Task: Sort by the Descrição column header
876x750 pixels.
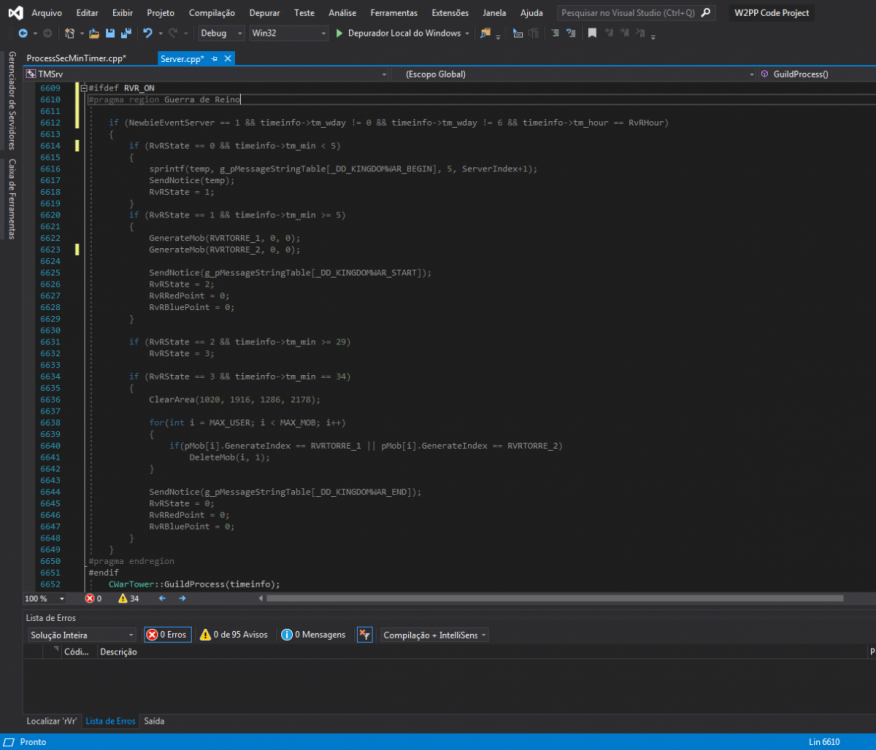Action: pyautogui.click(x=118, y=652)
